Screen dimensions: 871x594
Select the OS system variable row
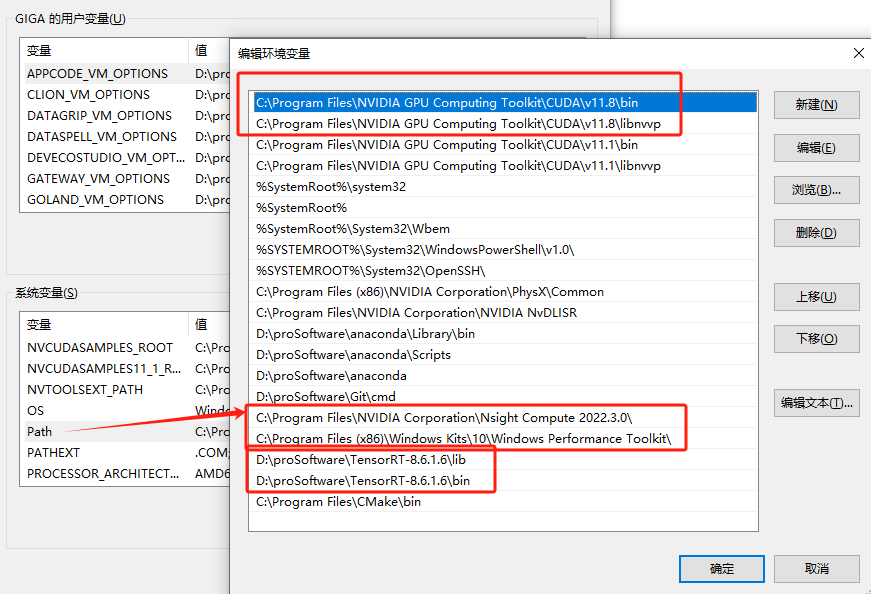point(125,411)
